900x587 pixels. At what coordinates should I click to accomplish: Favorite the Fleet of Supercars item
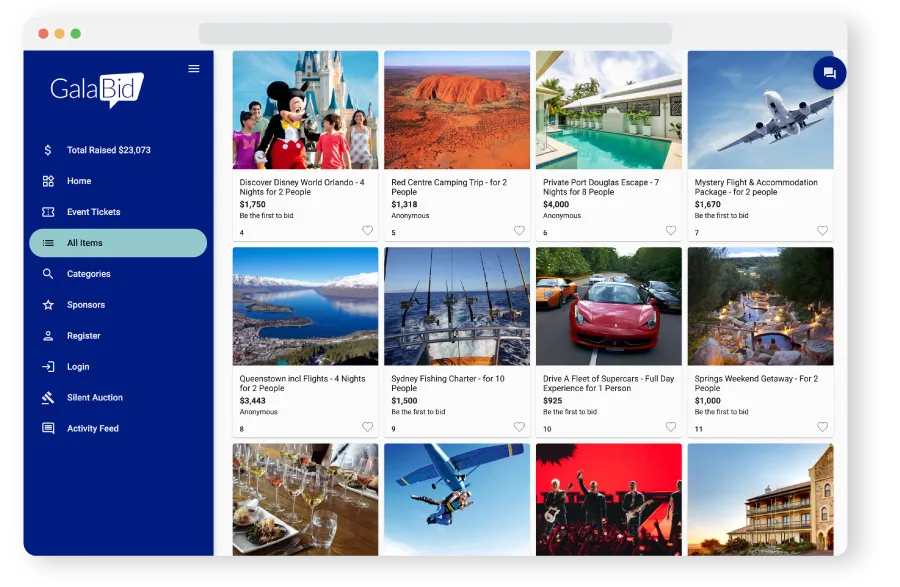(671, 427)
